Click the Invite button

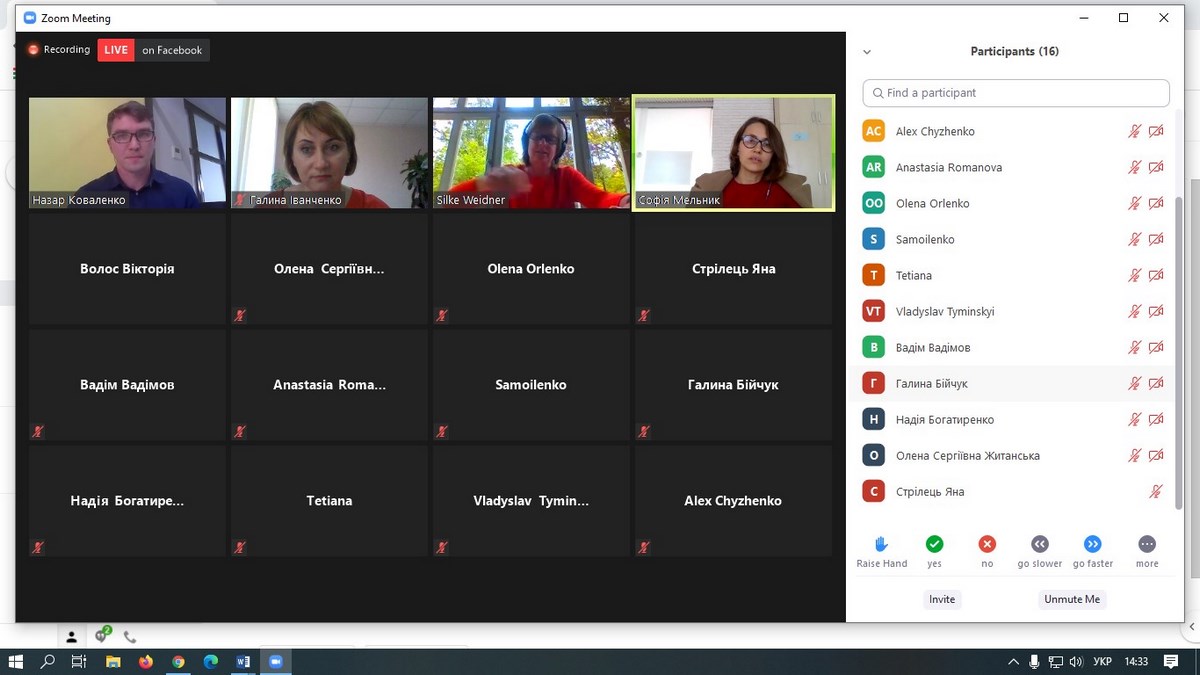(x=942, y=599)
